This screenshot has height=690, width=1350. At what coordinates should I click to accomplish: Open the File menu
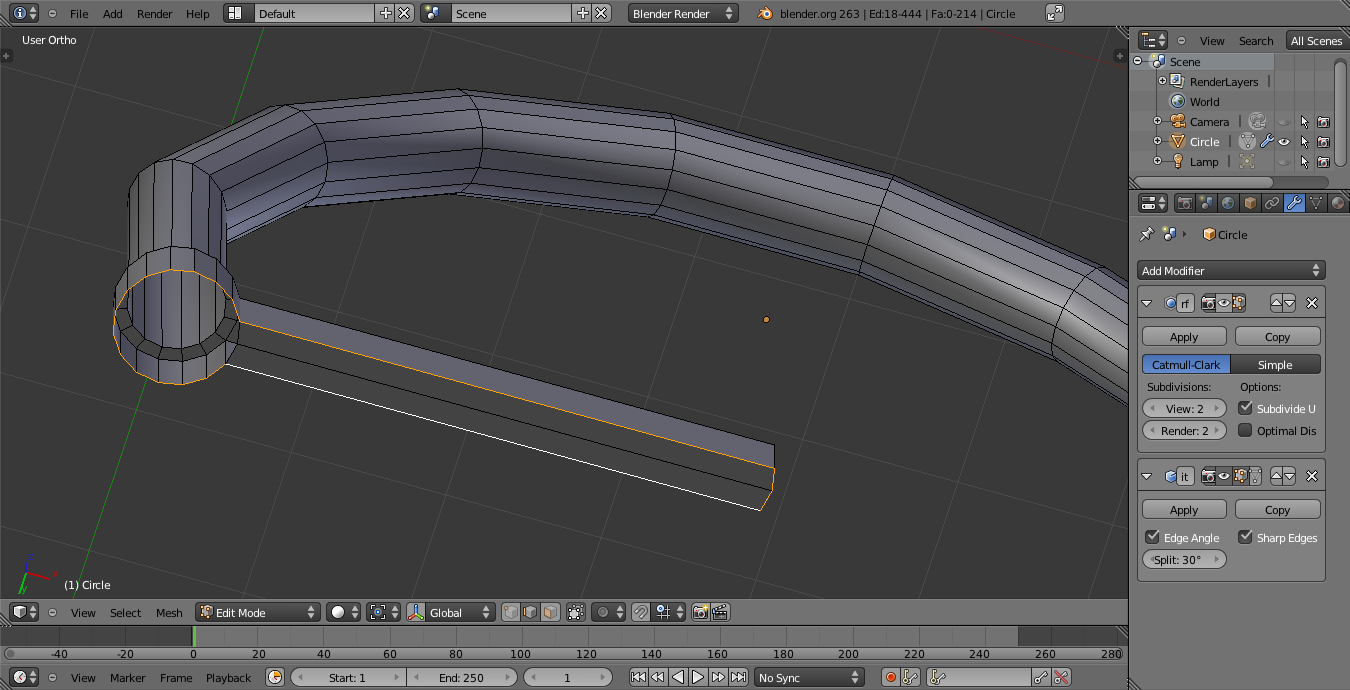pos(79,14)
